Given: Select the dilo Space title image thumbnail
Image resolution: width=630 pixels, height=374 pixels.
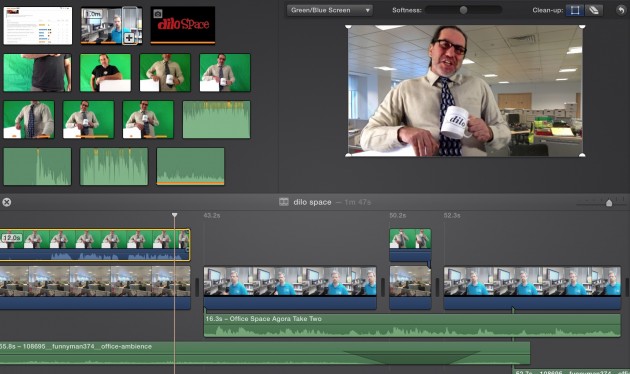Looking at the screenshot, I should pyautogui.click(x=183, y=25).
